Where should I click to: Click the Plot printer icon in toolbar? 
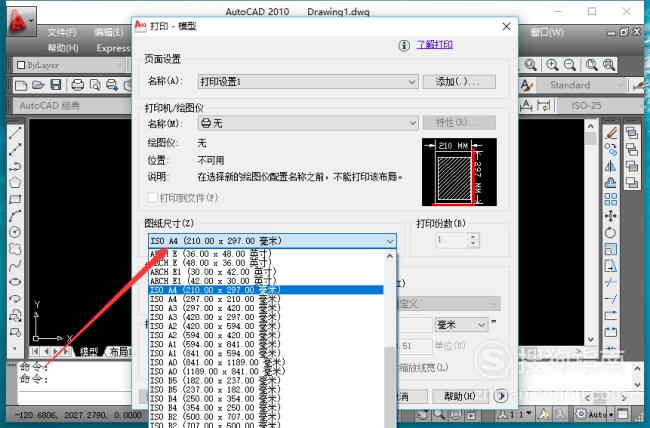[x=78, y=85]
